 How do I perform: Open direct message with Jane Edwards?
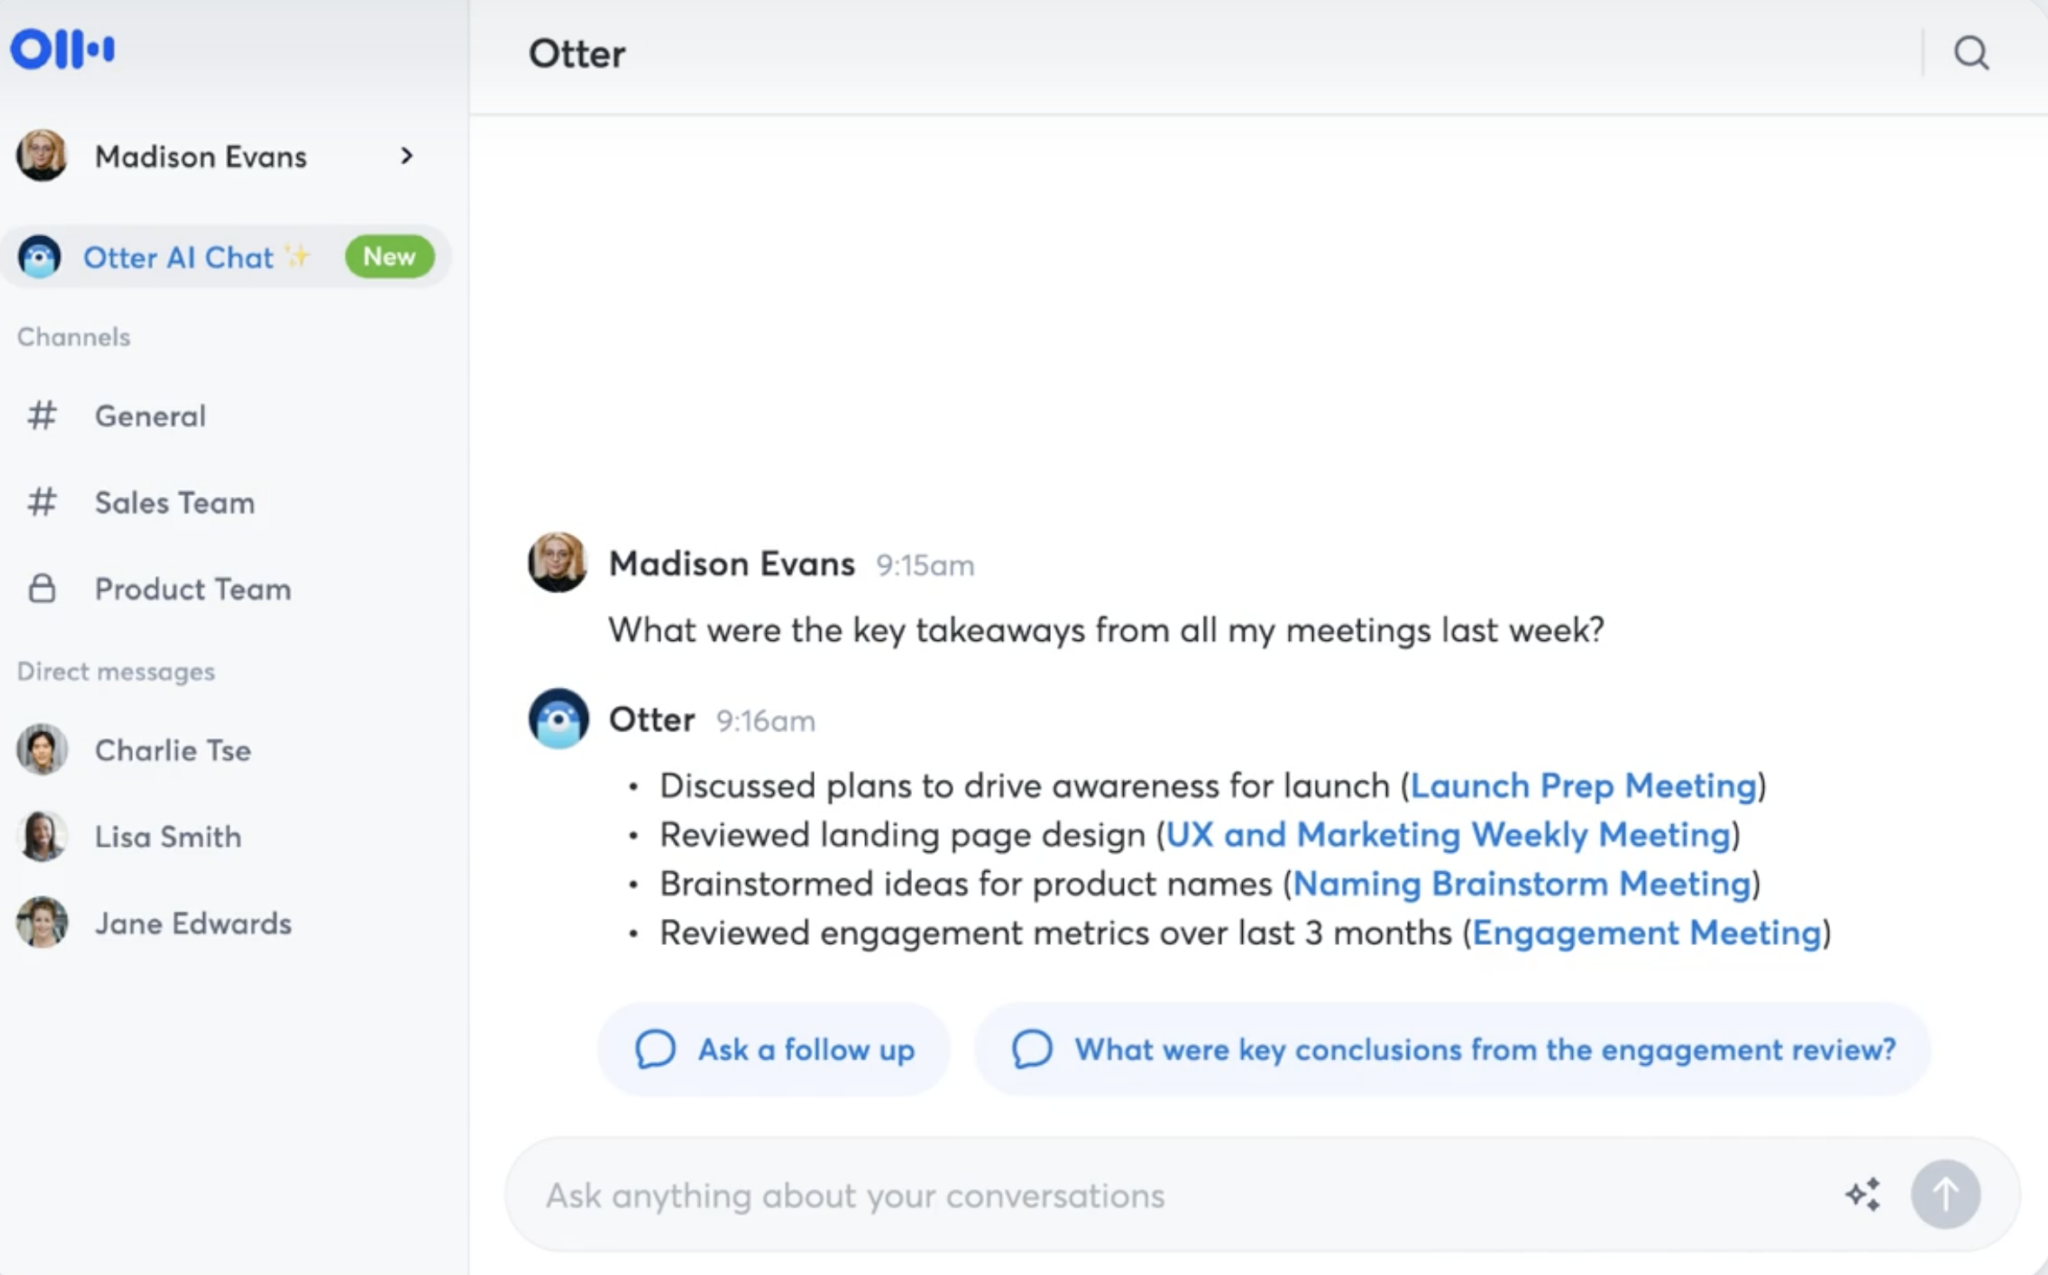(192, 923)
